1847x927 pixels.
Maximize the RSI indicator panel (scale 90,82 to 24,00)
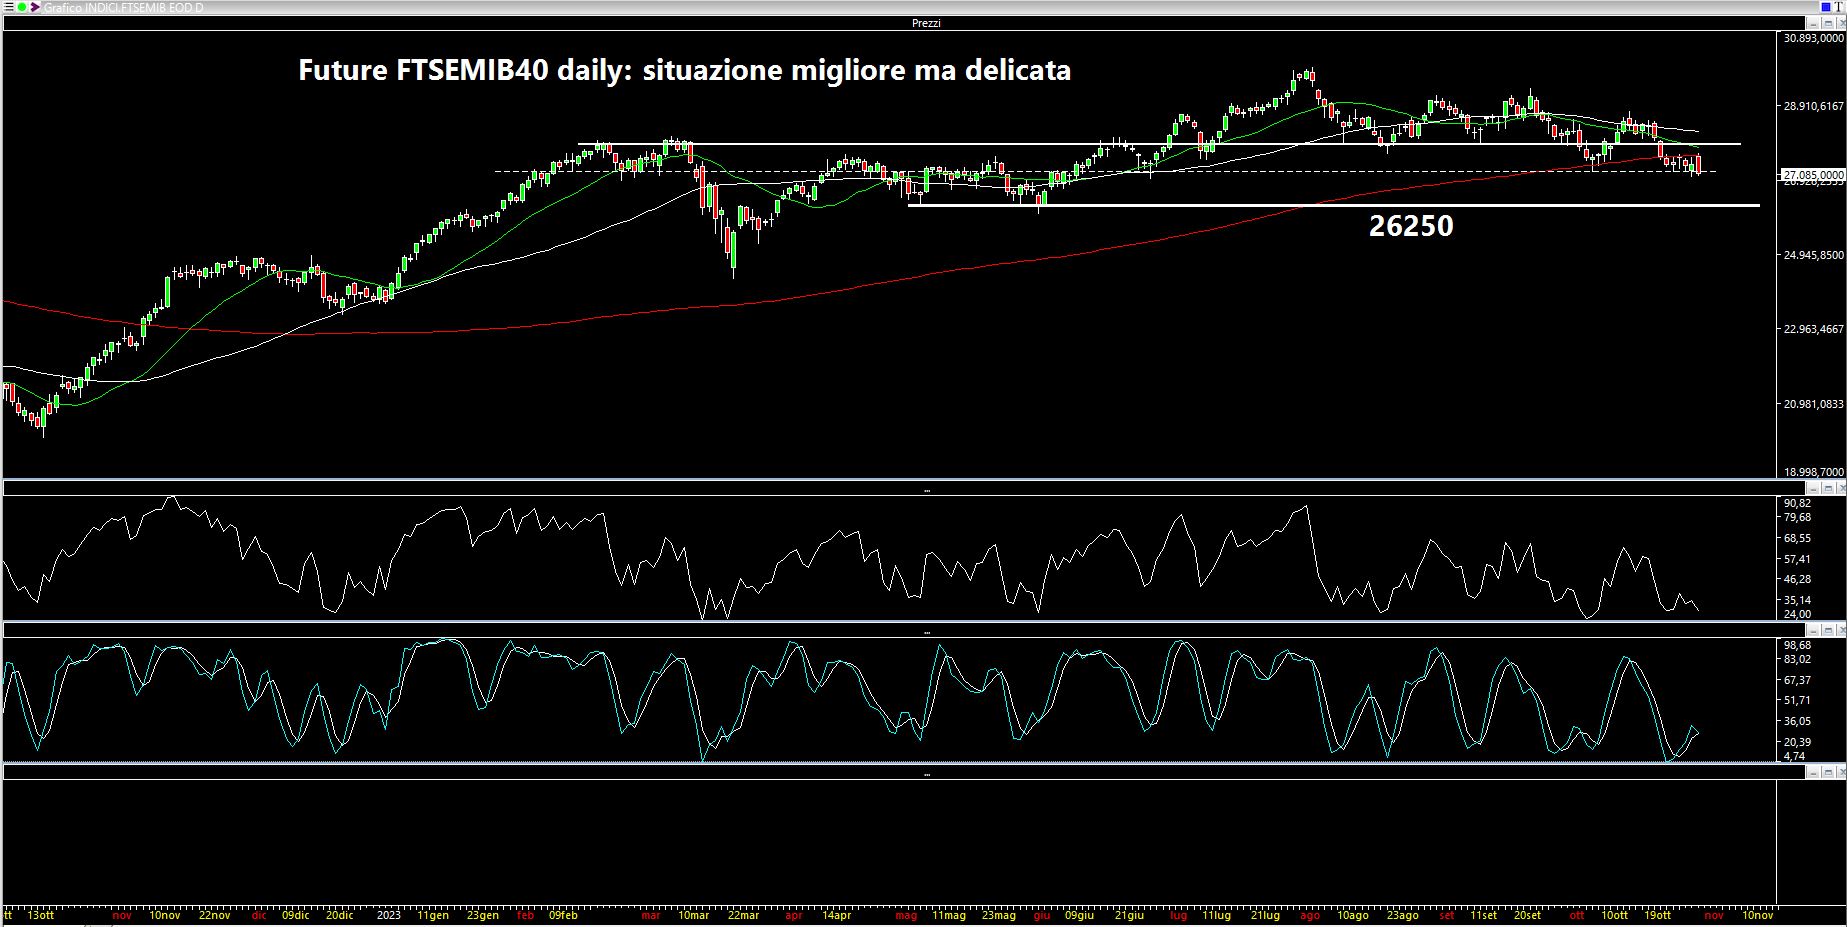coord(1826,488)
